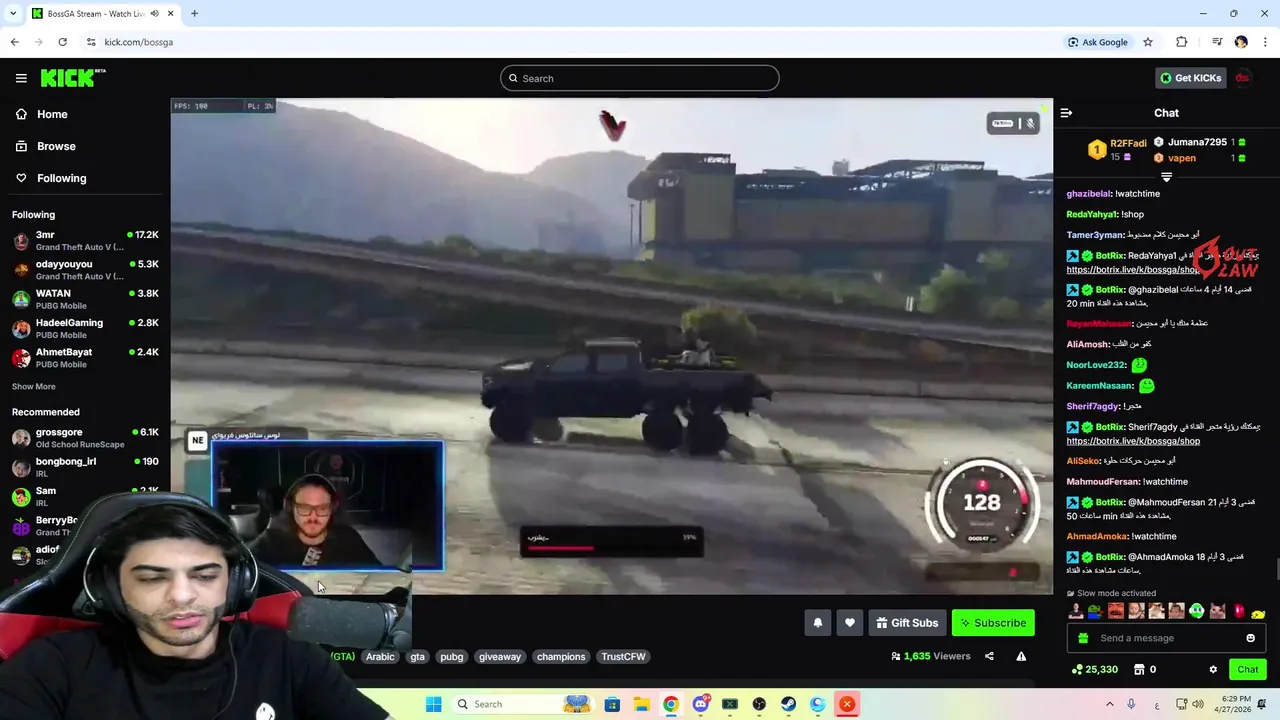Open 3mr channel in Following list
This screenshot has height=720, width=1280.
[85, 240]
